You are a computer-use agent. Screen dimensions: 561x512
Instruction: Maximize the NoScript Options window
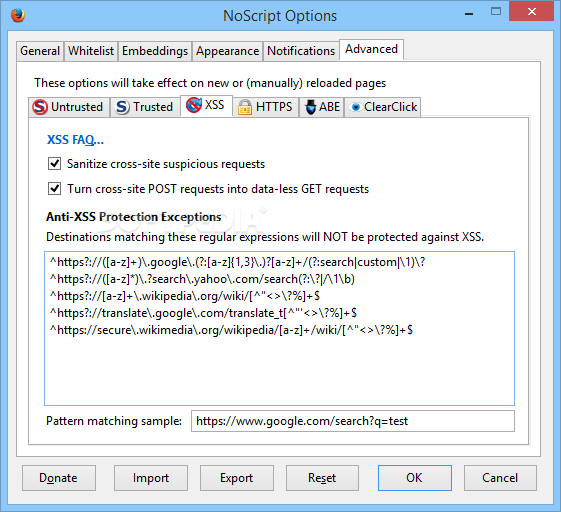click(496, 12)
